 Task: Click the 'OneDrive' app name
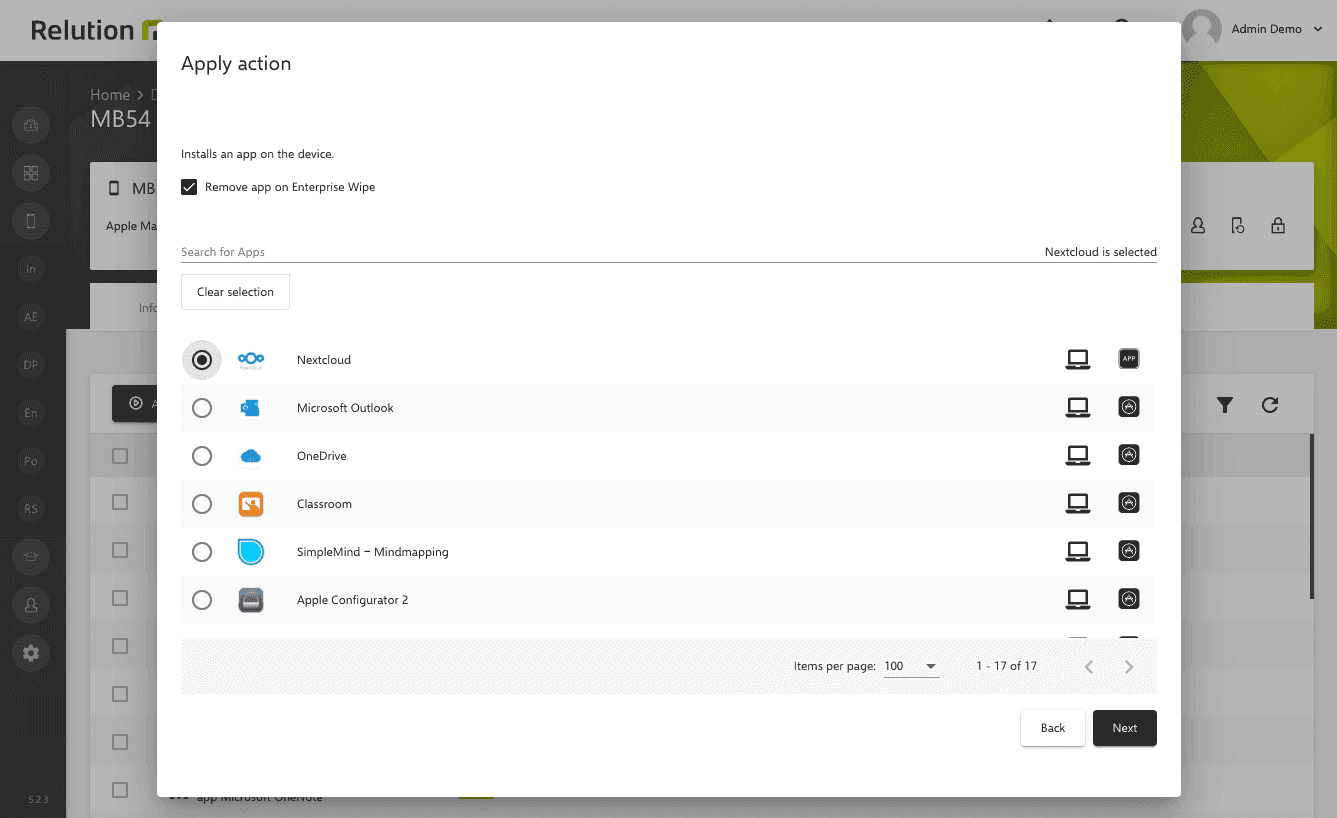(x=322, y=456)
